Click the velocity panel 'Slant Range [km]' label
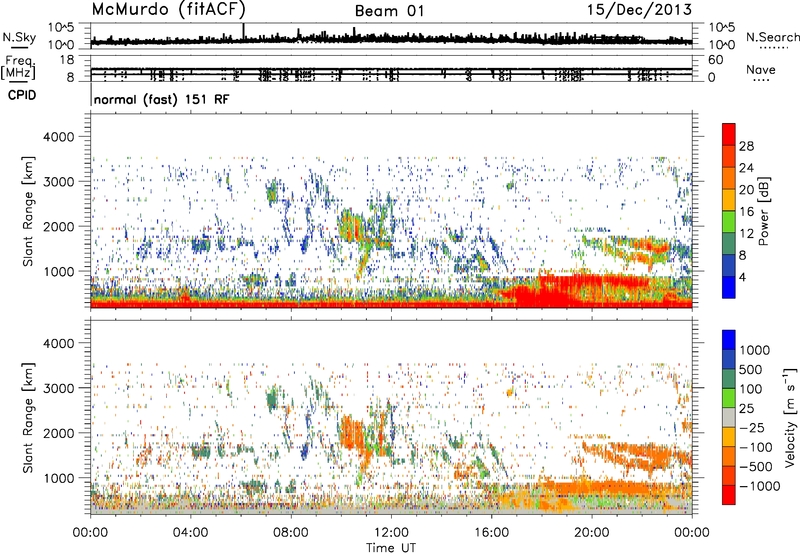This screenshot has height=554, width=800. (x=28, y=418)
